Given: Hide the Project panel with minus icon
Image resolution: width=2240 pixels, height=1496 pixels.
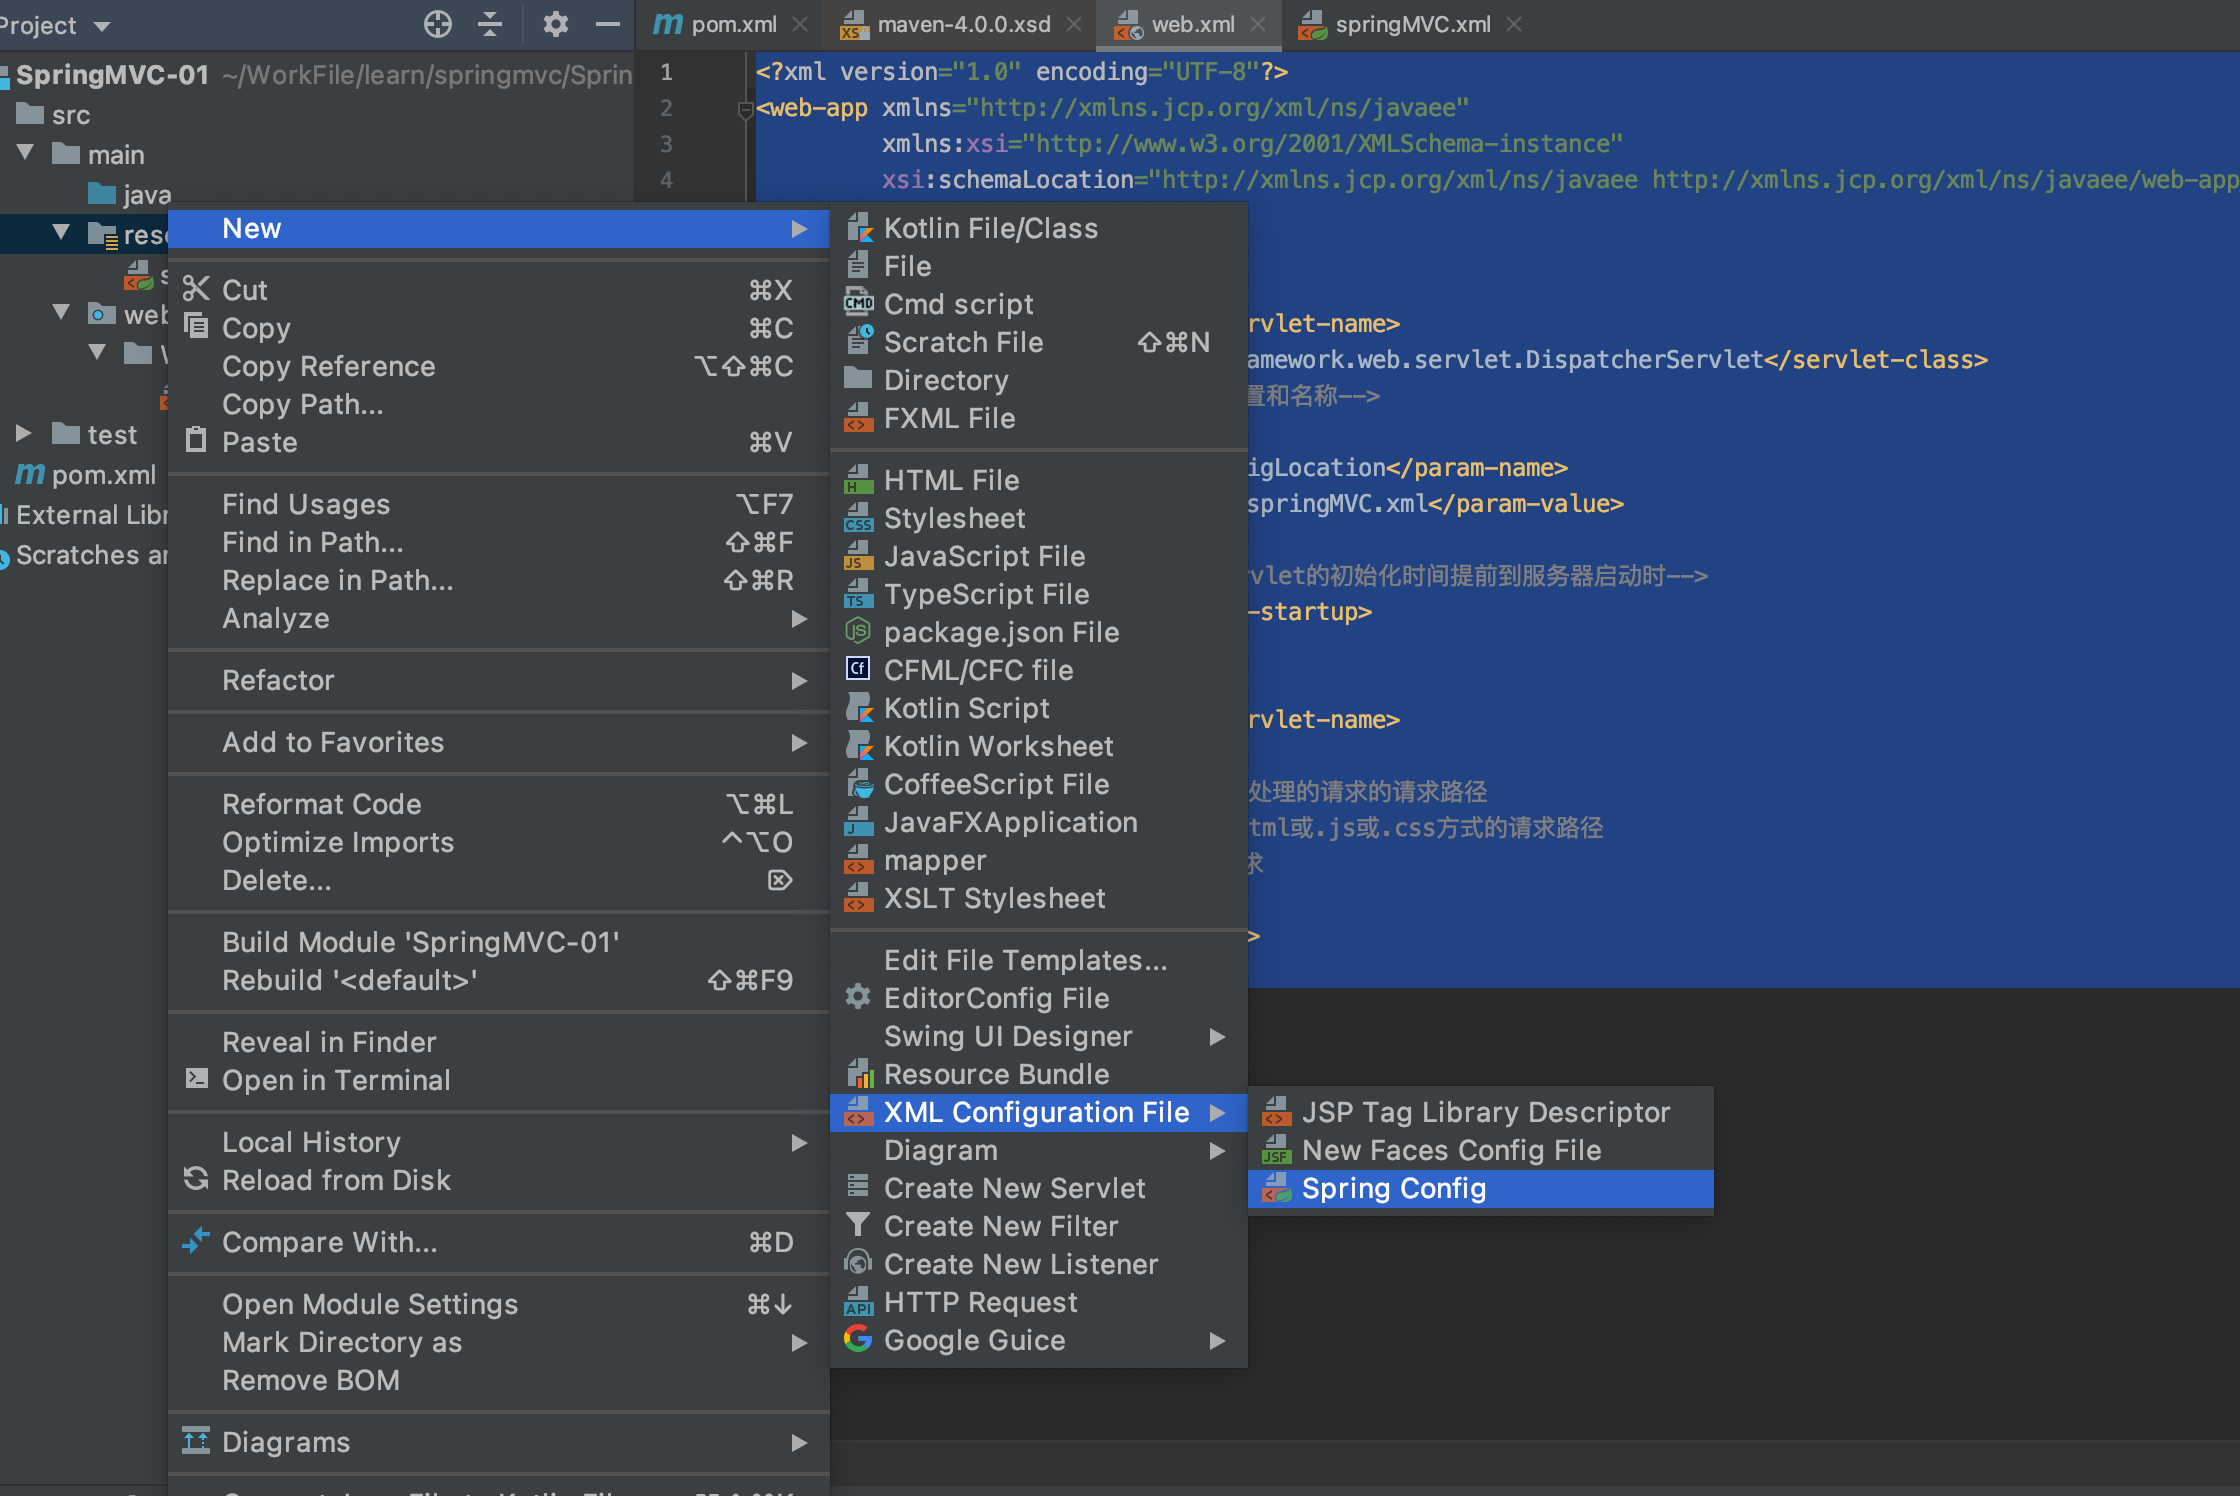Looking at the screenshot, I should tap(608, 24).
